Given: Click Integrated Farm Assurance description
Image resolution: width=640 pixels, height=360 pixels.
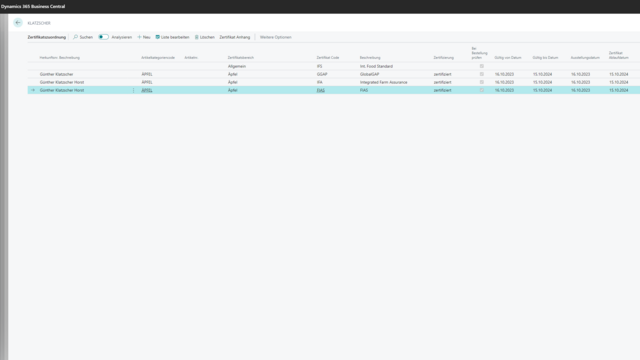Looking at the screenshot, I should coord(384,82).
